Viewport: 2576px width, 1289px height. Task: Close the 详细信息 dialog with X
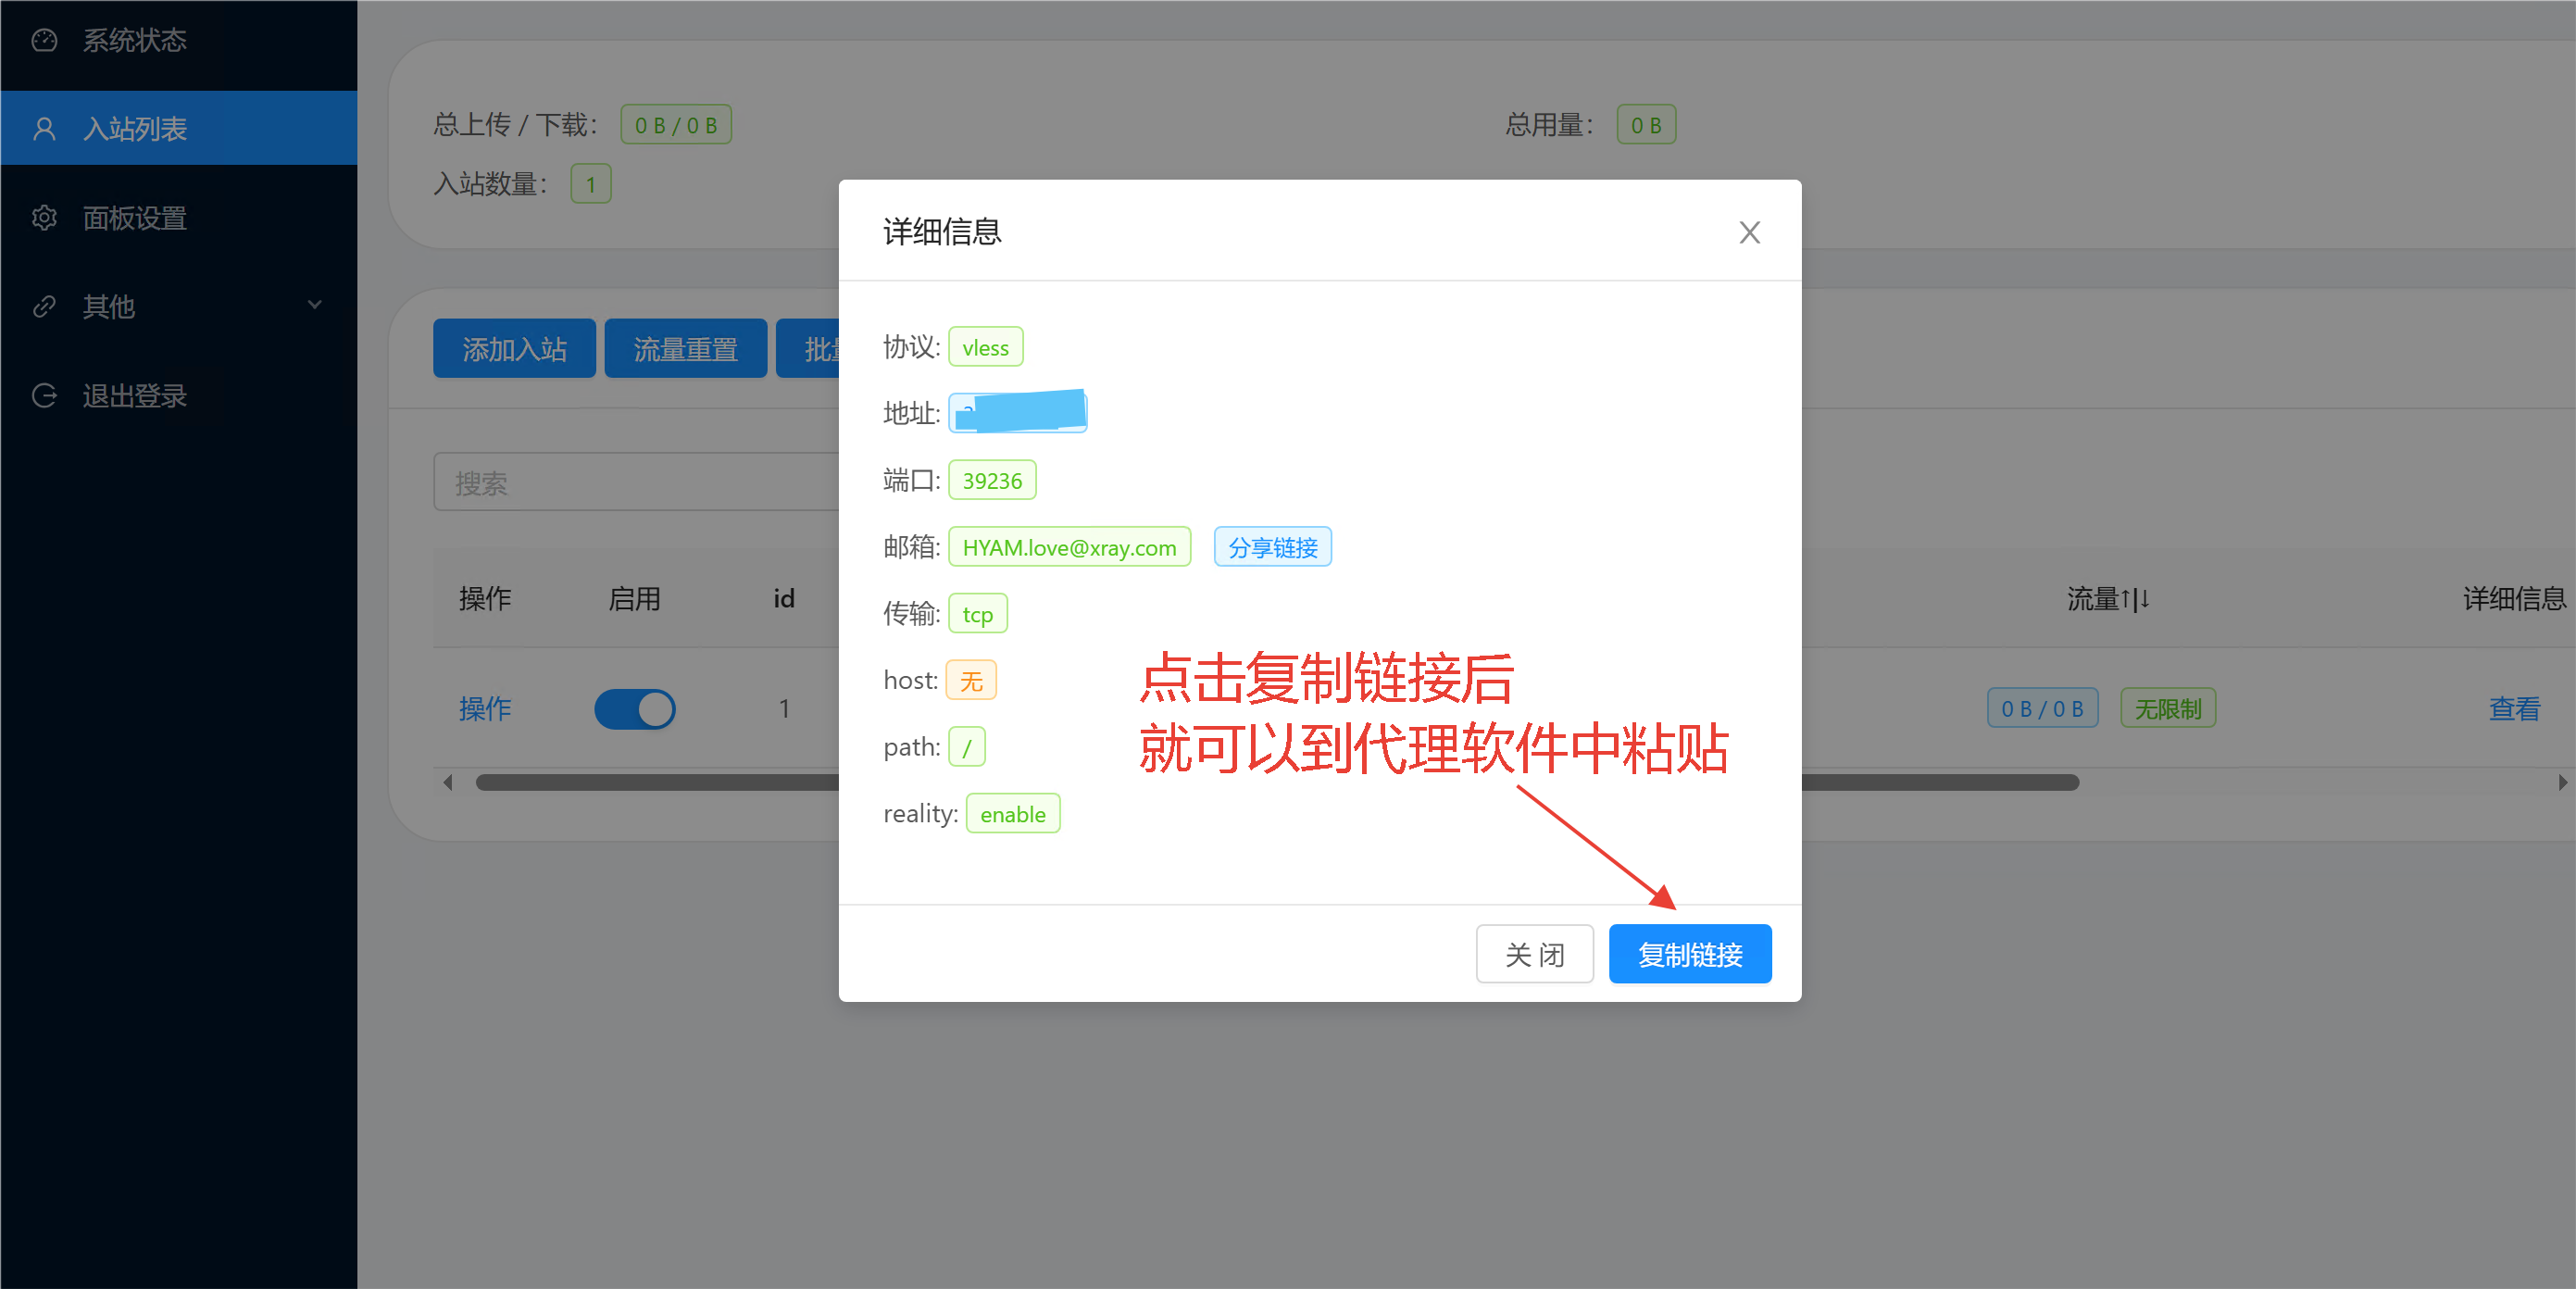1749,232
